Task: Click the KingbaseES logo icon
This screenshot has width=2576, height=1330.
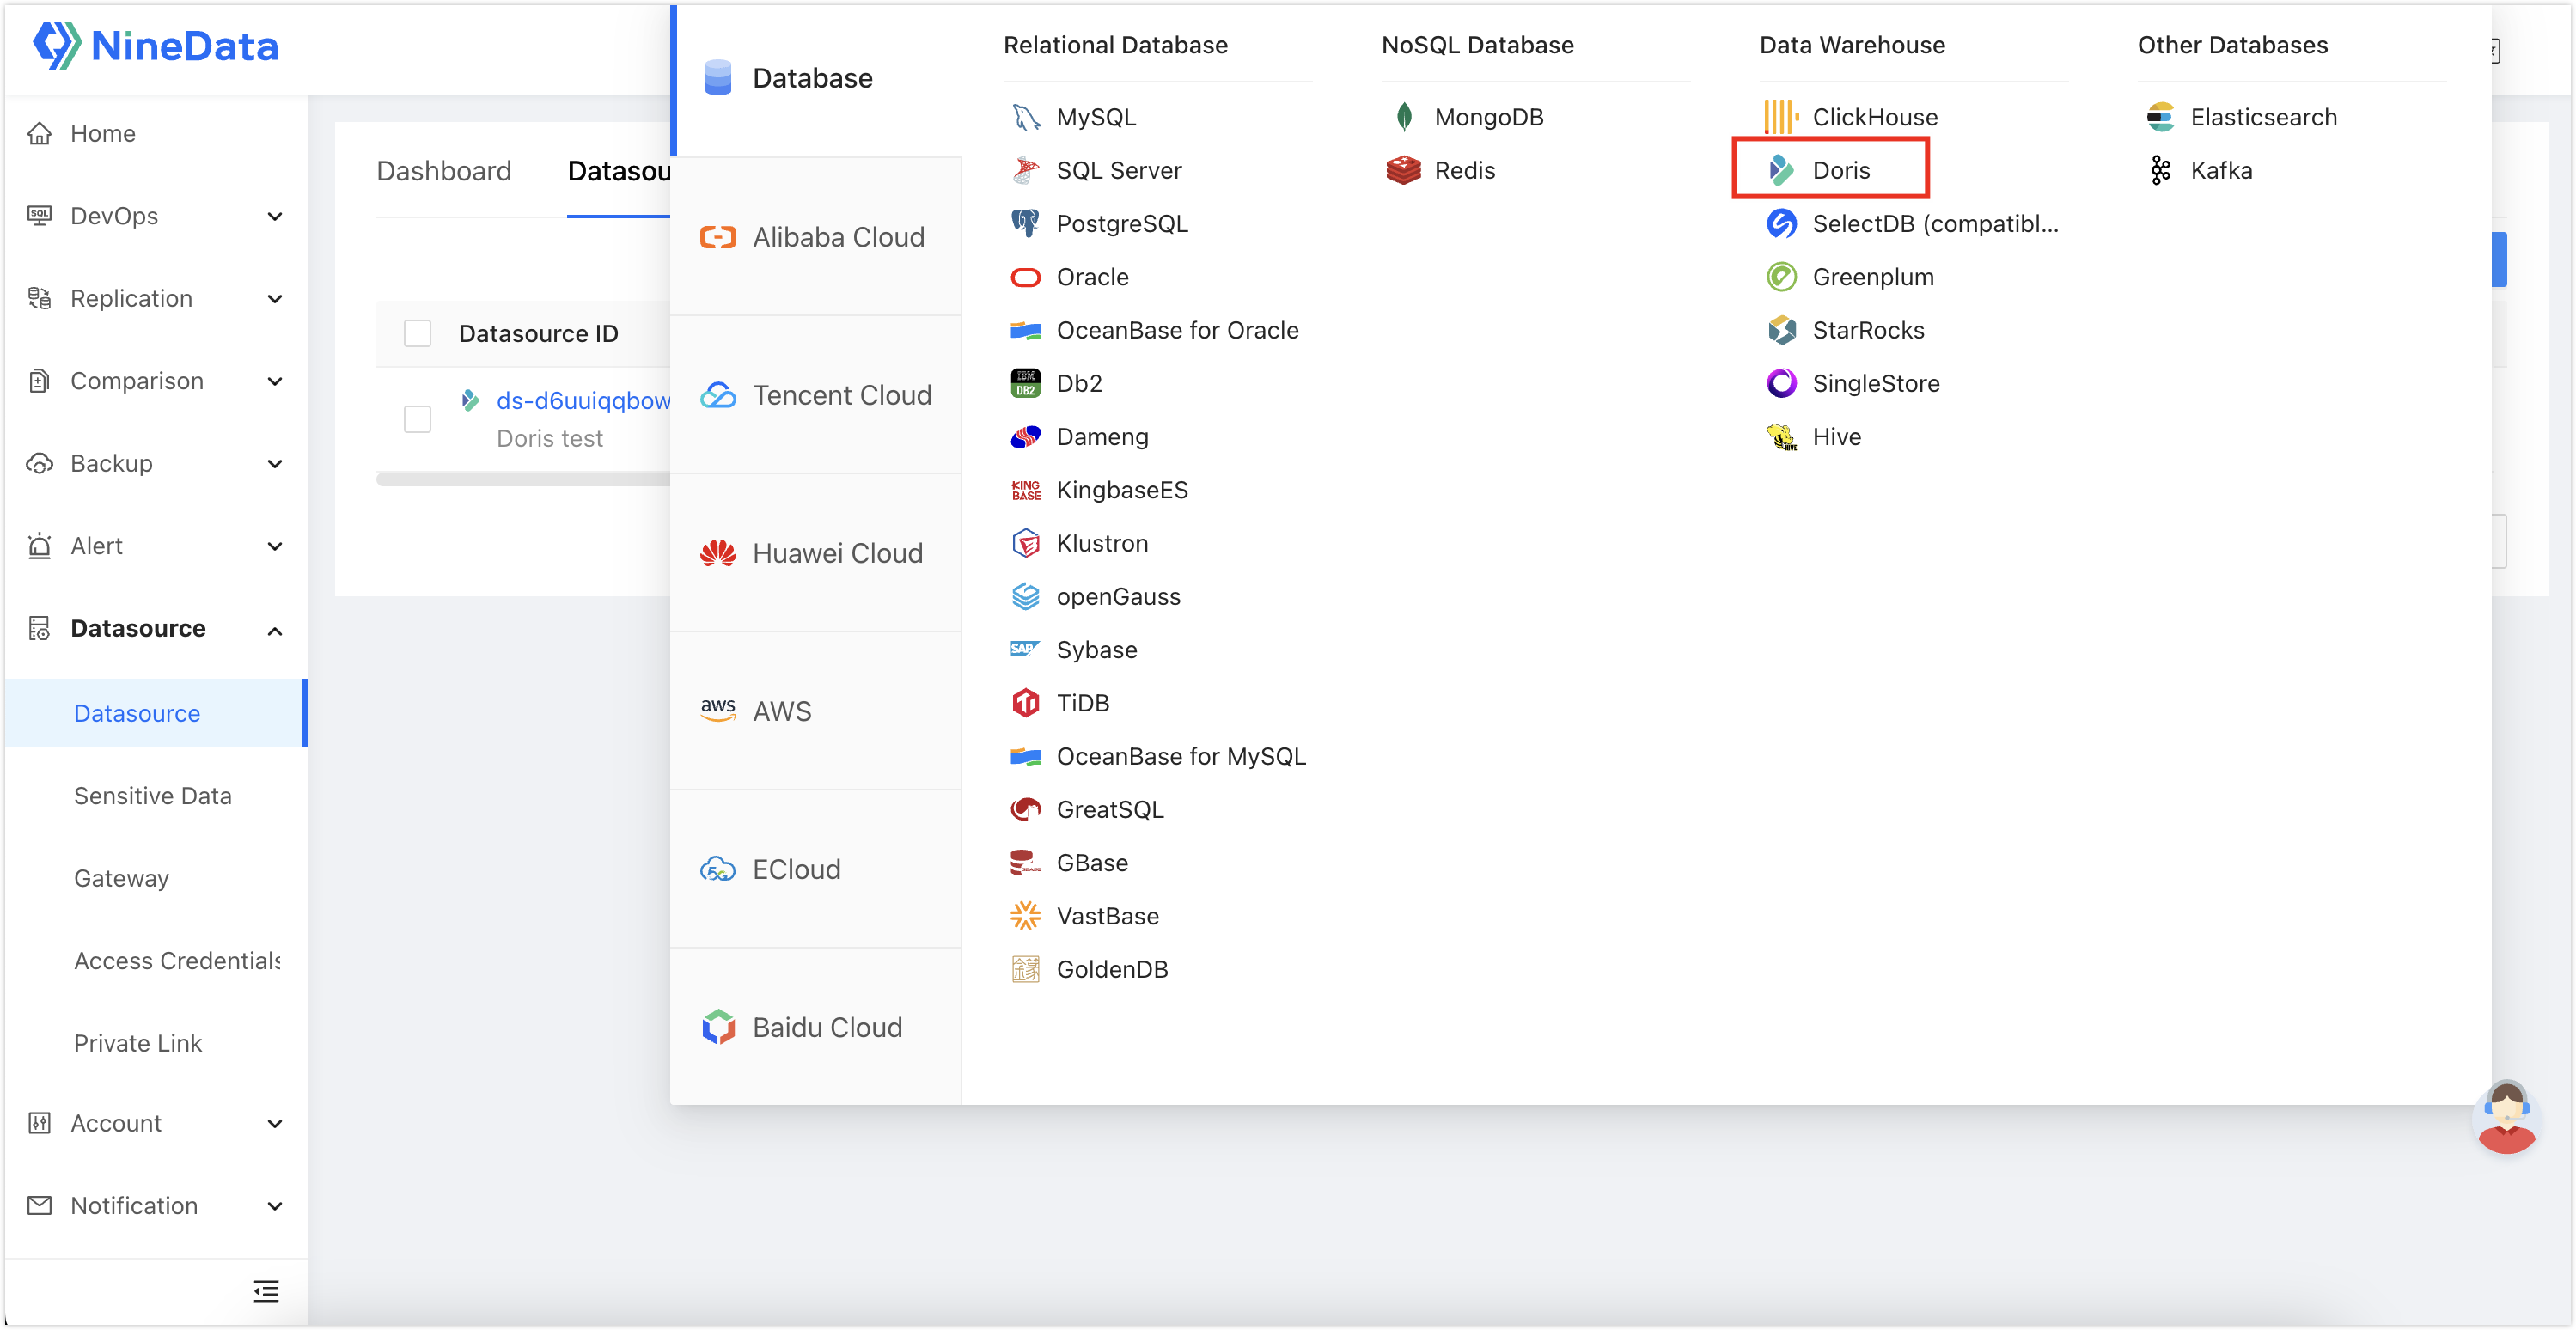Action: [1025, 490]
